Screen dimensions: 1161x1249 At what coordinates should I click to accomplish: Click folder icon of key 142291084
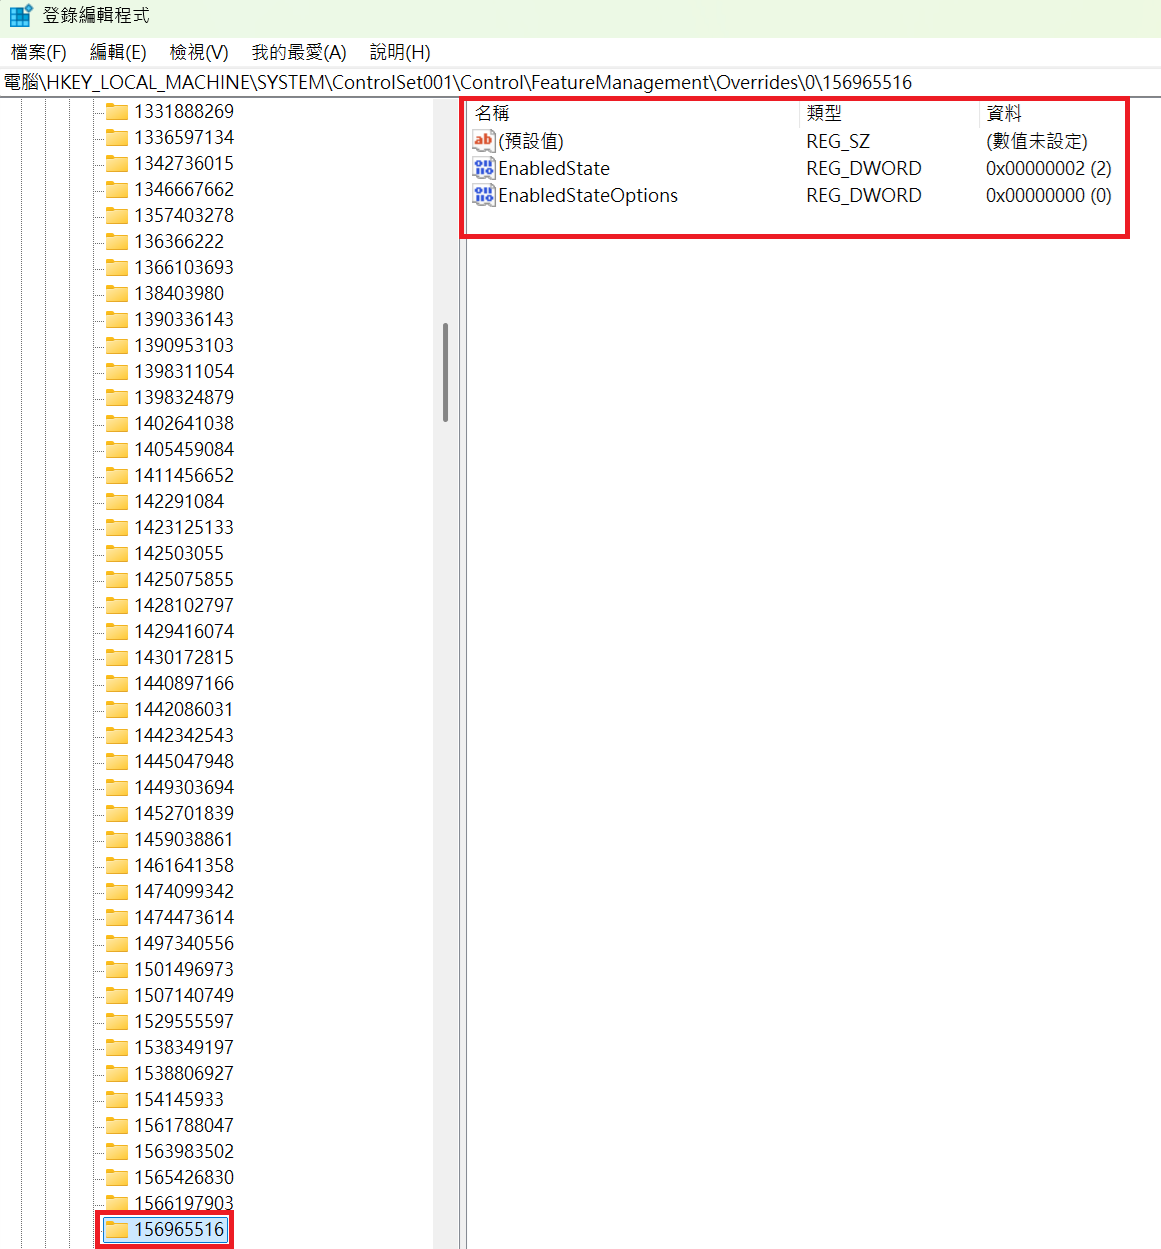click(x=117, y=501)
